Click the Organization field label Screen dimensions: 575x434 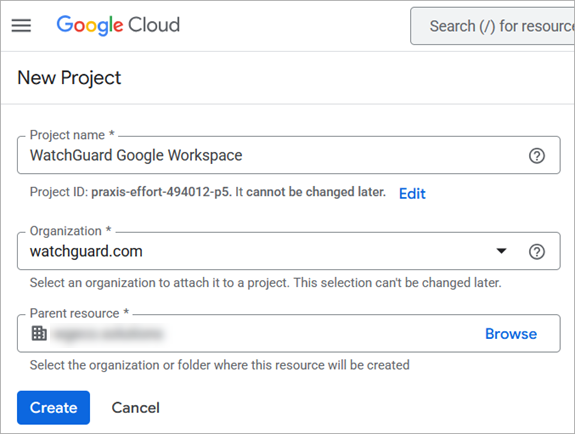coord(70,231)
